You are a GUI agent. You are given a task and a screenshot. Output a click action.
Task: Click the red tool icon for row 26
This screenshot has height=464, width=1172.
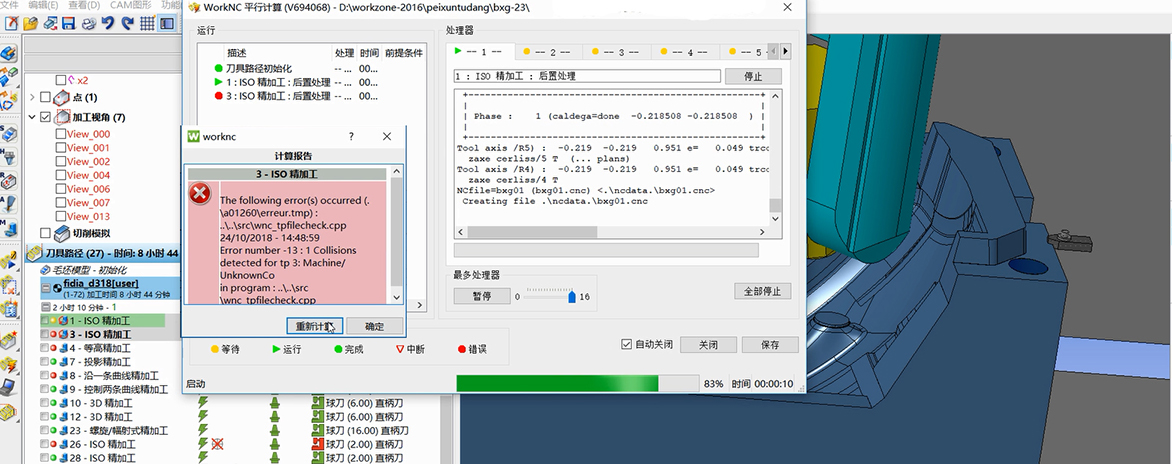[x=317, y=445]
